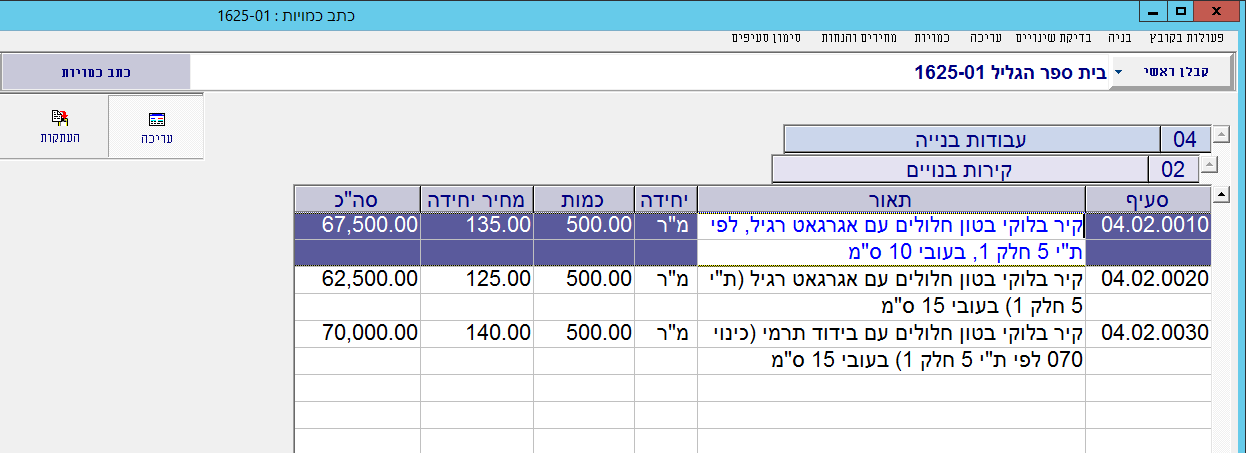Viewport: 1246px width, 453px height.
Task: Open the כמויות menu
Action: (934, 38)
